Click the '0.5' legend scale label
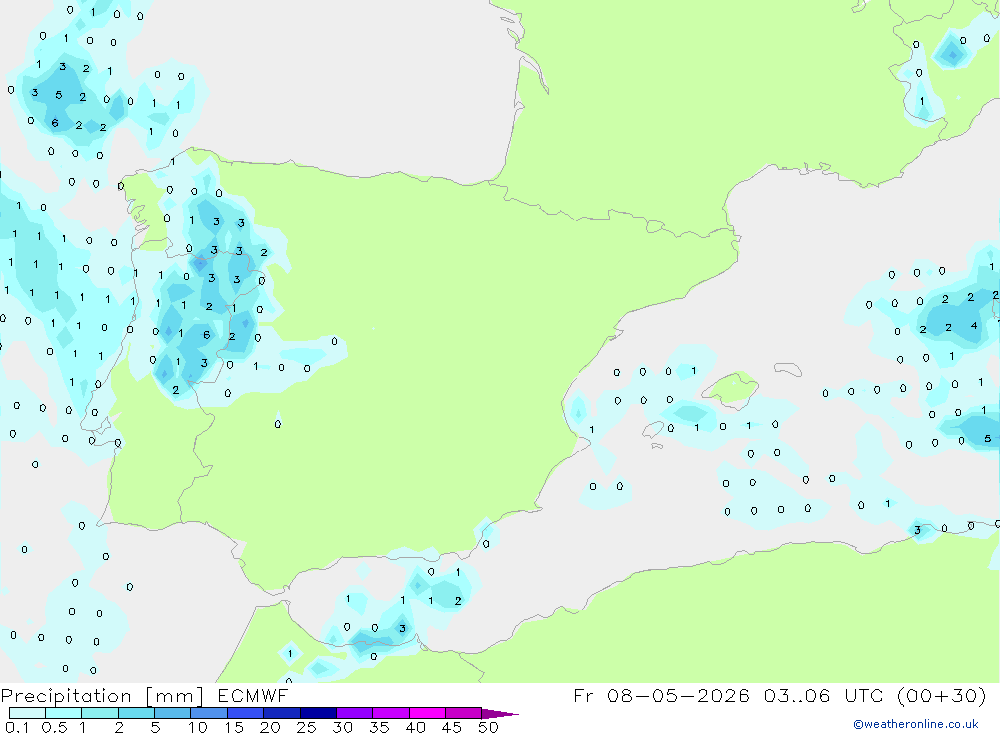 pos(54,727)
